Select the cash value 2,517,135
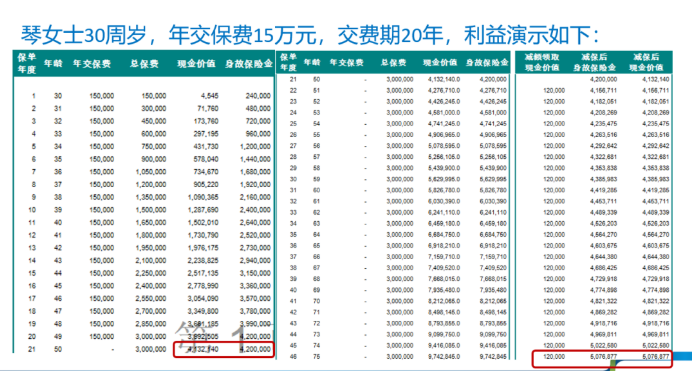Image resolution: width=694 pixels, height=388 pixels. 203,273
